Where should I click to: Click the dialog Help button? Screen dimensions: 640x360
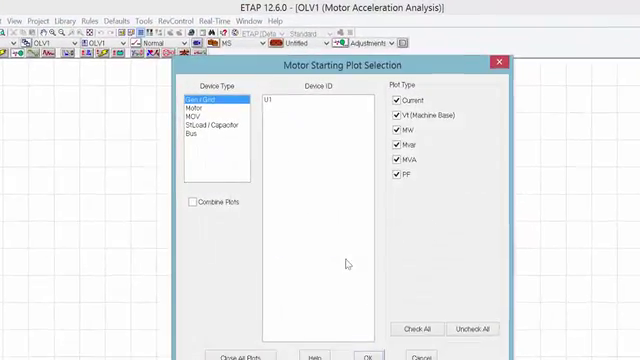point(315,356)
